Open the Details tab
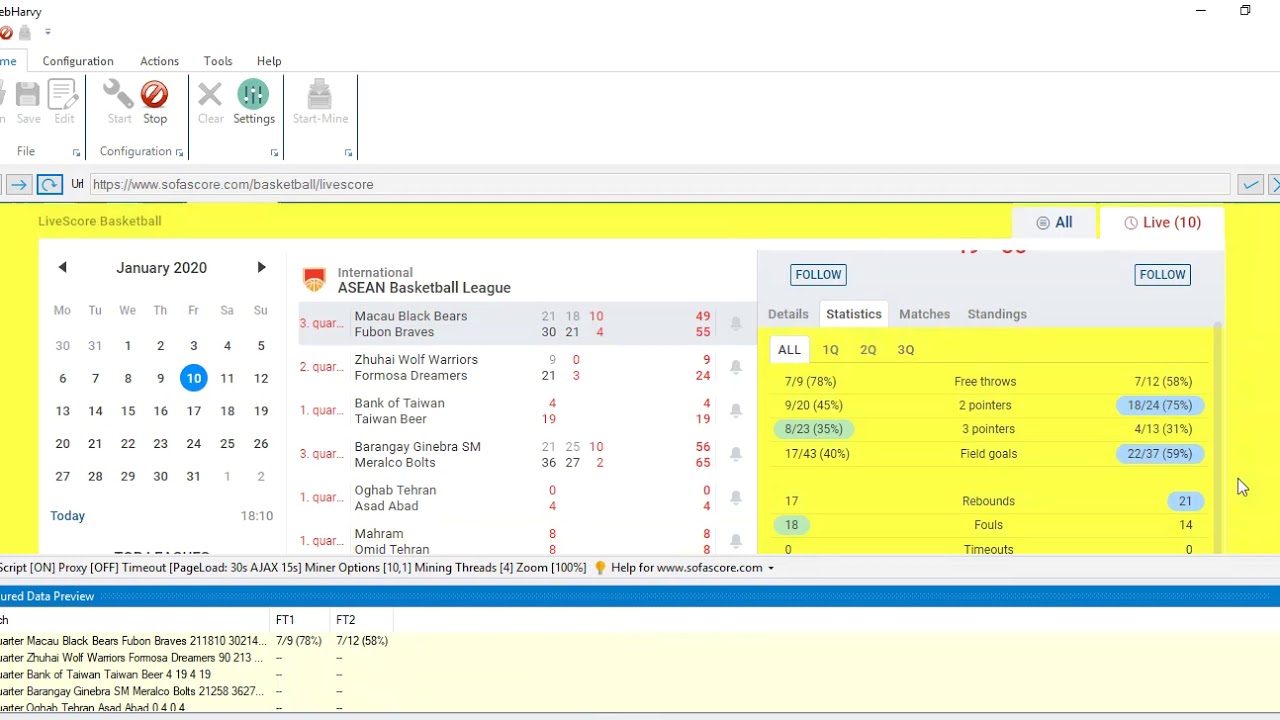The width and height of the screenshot is (1280, 720). (x=788, y=314)
